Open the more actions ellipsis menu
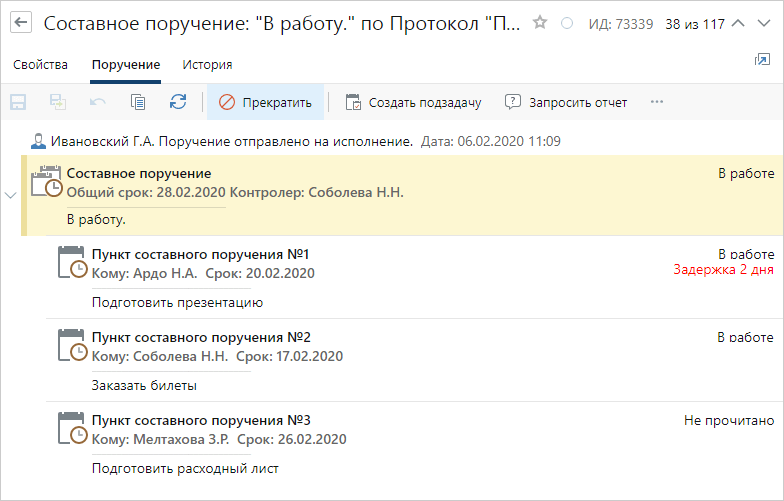784x501 pixels. pyautogui.click(x=656, y=102)
